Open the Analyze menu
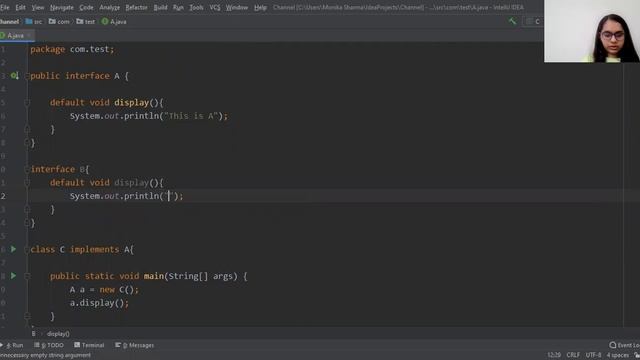This screenshot has width=640, height=360. point(109,7)
